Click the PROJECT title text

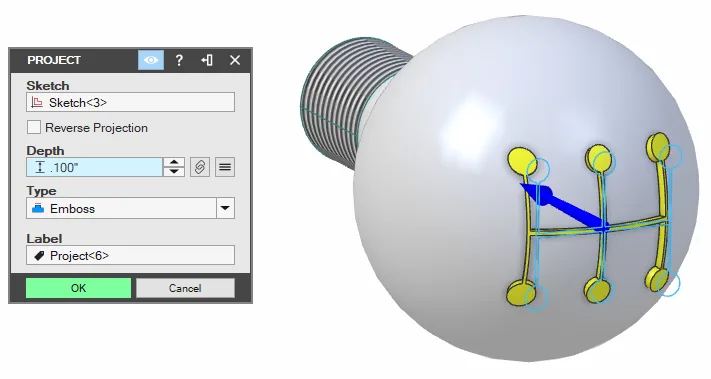point(54,60)
